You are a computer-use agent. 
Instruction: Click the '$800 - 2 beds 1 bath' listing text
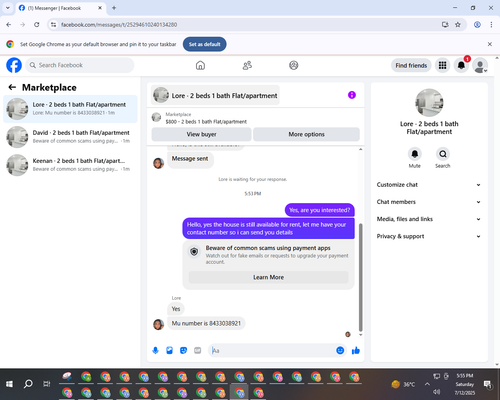tap(206, 122)
